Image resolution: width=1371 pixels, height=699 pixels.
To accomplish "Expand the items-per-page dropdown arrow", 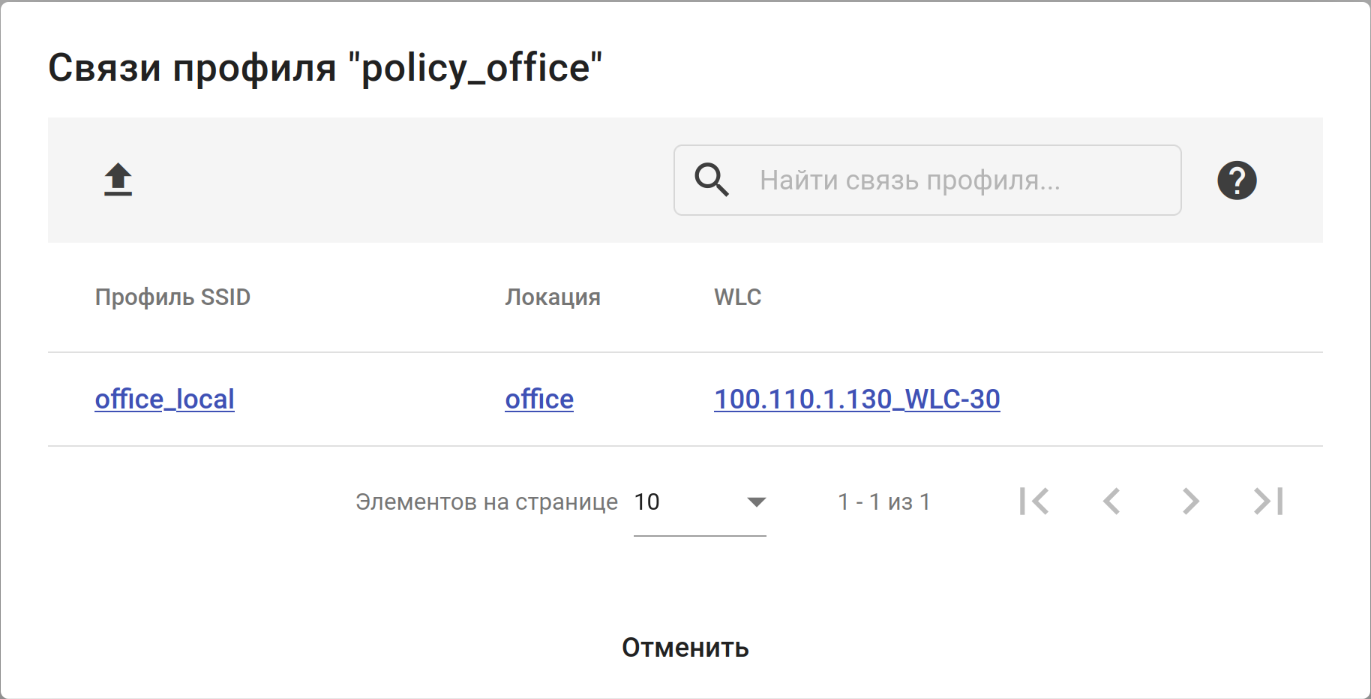I will coord(756,502).
